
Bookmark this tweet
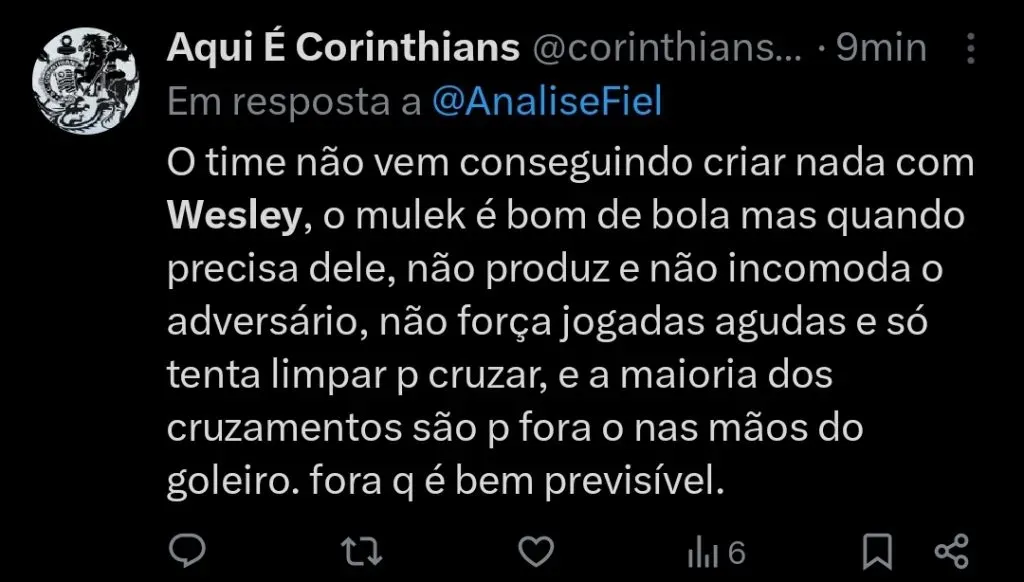click(878, 549)
